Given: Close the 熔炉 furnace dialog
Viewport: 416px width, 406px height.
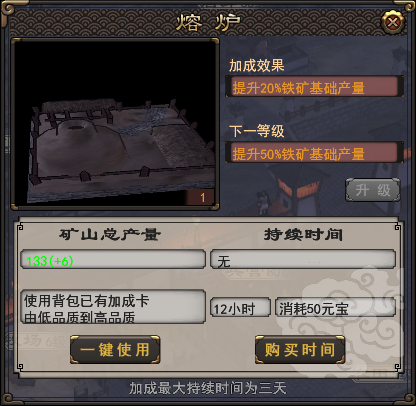Looking at the screenshot, I should pos(393,22).
